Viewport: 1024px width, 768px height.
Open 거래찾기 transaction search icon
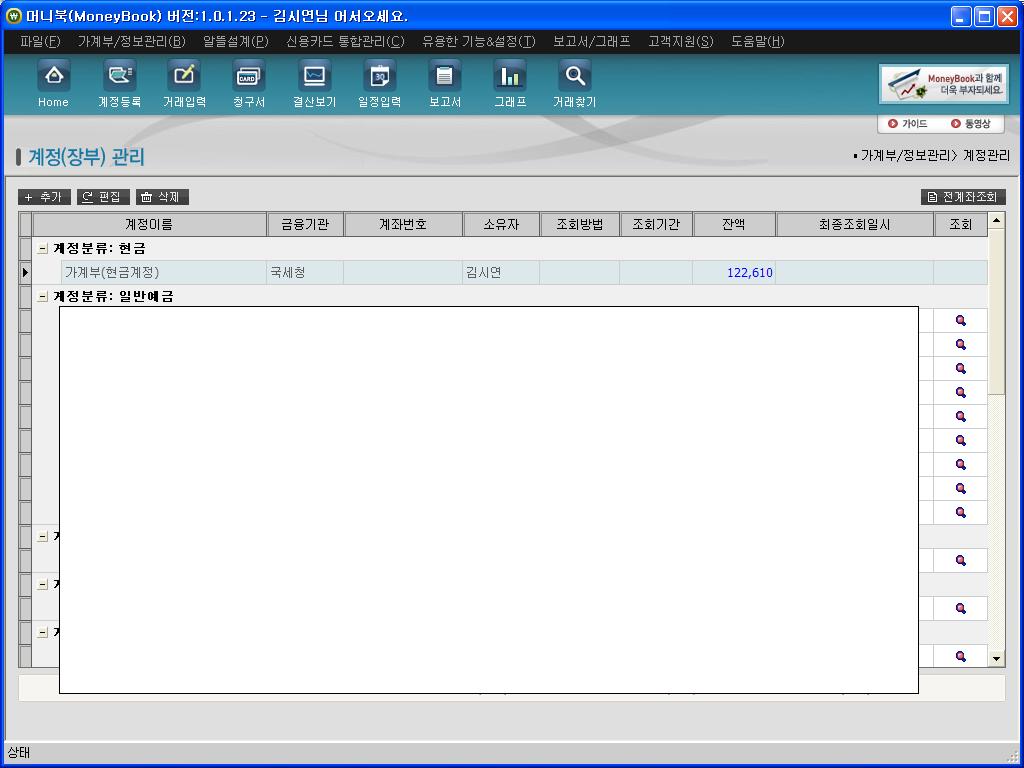(x=574, y=76)
